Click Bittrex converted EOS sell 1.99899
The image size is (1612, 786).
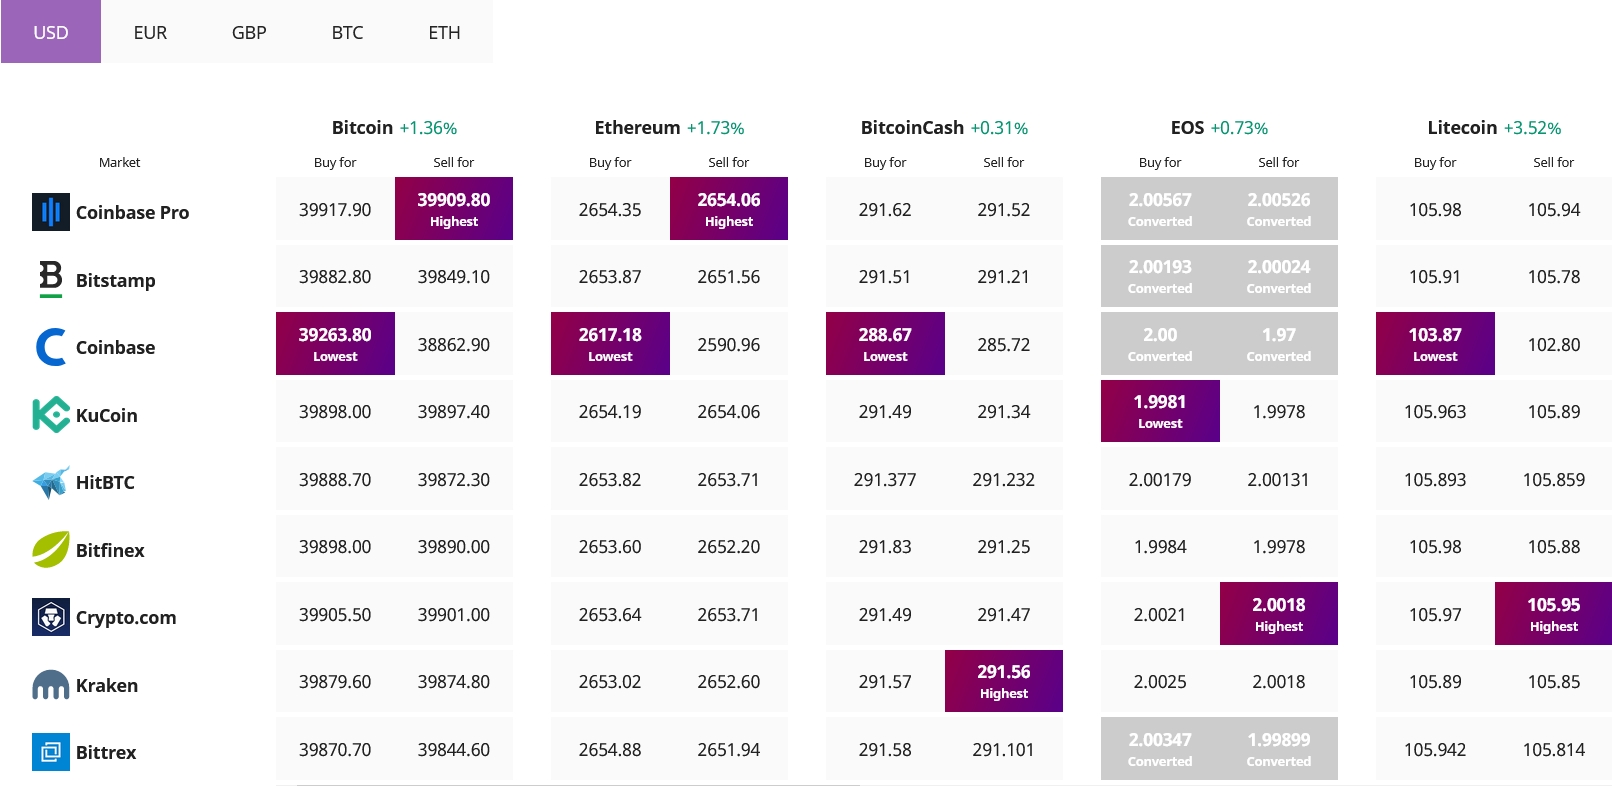pyautogui.click(x=1279, y=748)
